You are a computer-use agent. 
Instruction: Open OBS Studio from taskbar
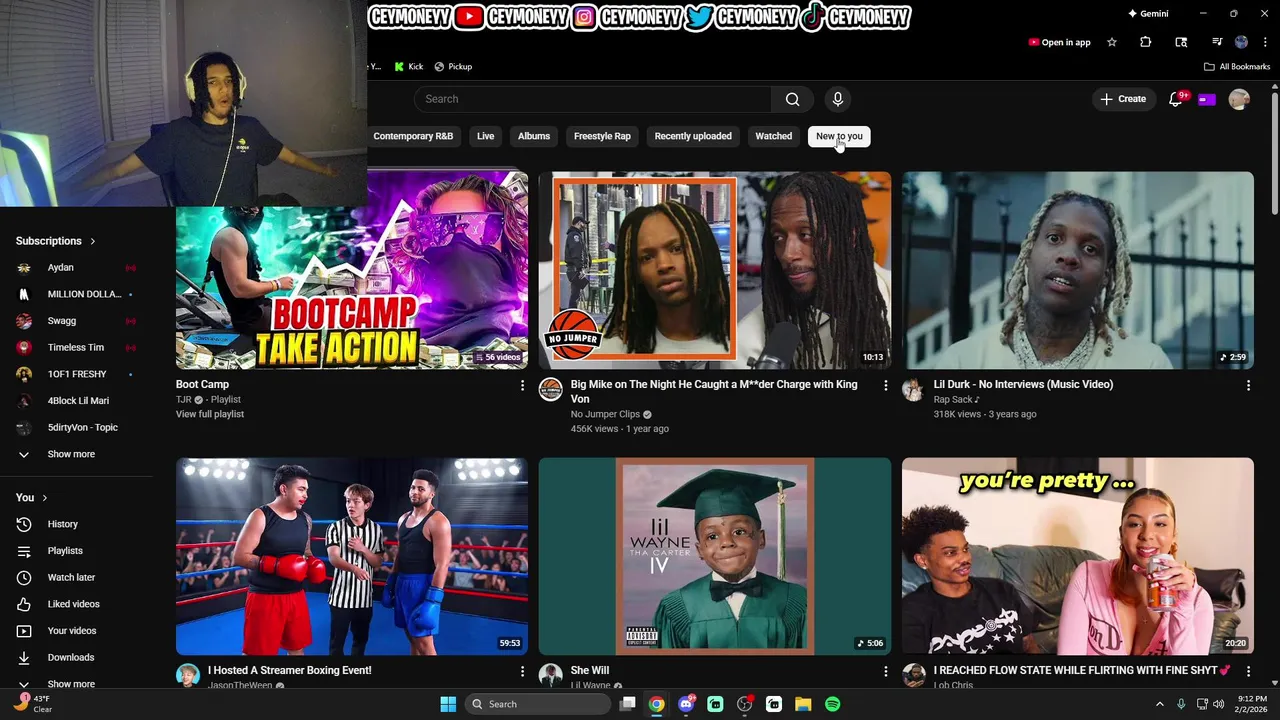coord(745,704)
